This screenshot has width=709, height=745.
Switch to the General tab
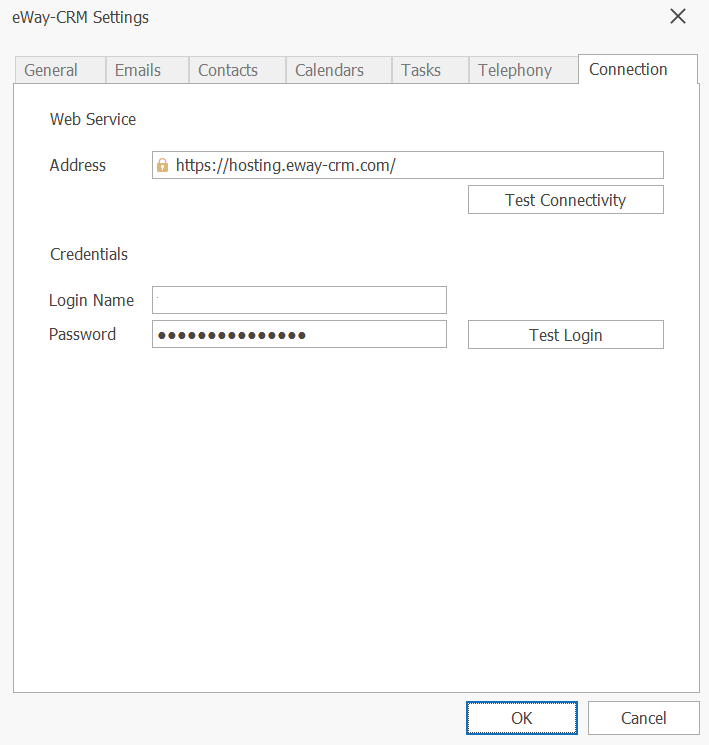[x=60, y=70]
